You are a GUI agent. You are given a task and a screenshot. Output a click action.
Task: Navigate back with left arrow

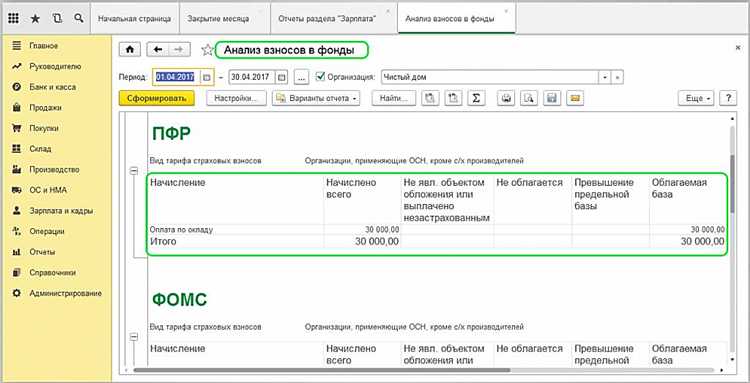(x=158, y=49)
